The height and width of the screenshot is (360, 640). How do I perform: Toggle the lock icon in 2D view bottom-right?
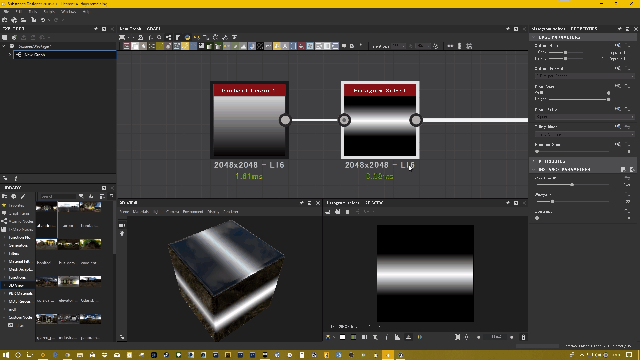point(523,337)
